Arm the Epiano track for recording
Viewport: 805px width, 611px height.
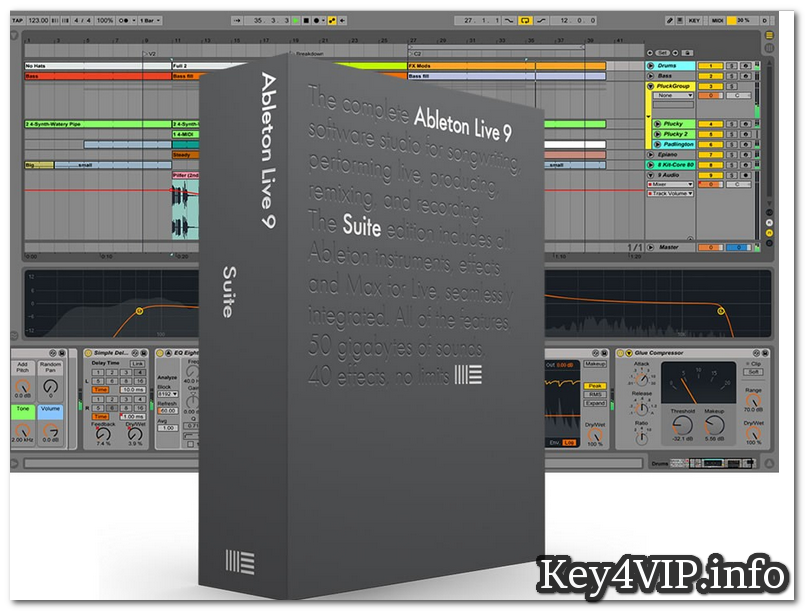click(x=744, y=155)
